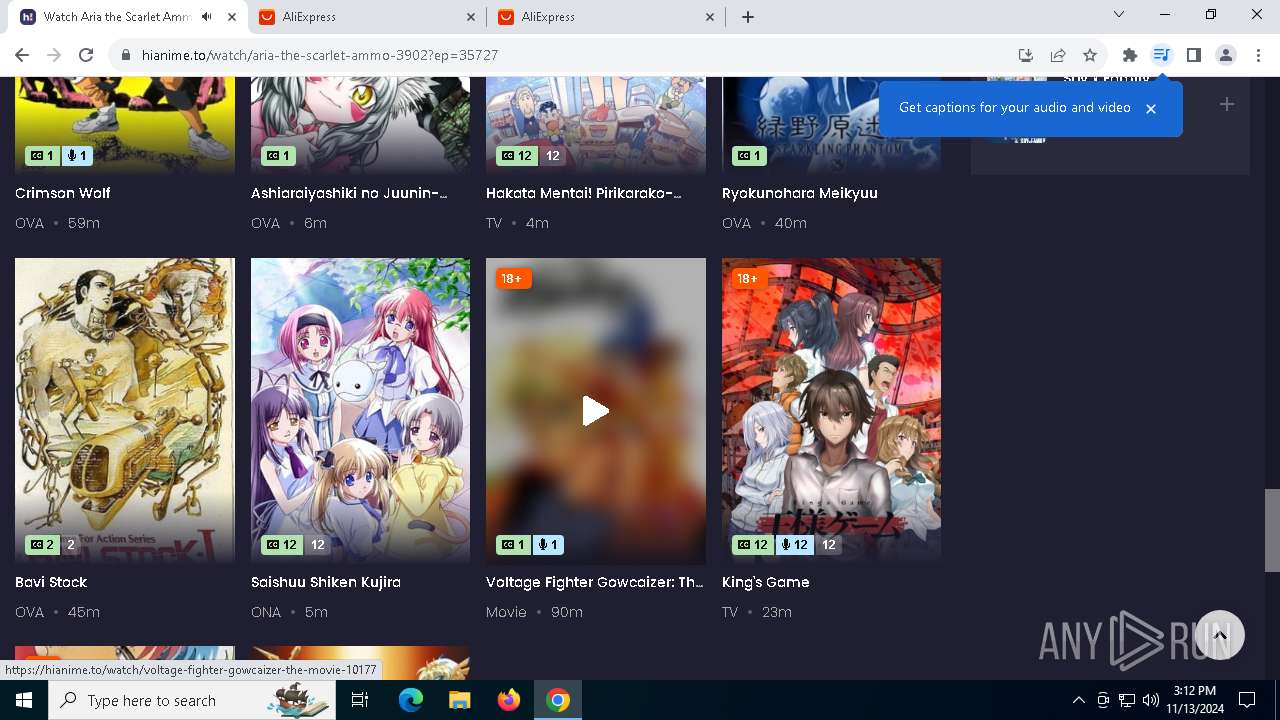Mute the Aria tab audio icon
Screen dimensions: 1280x720
(x=206, y=17)
